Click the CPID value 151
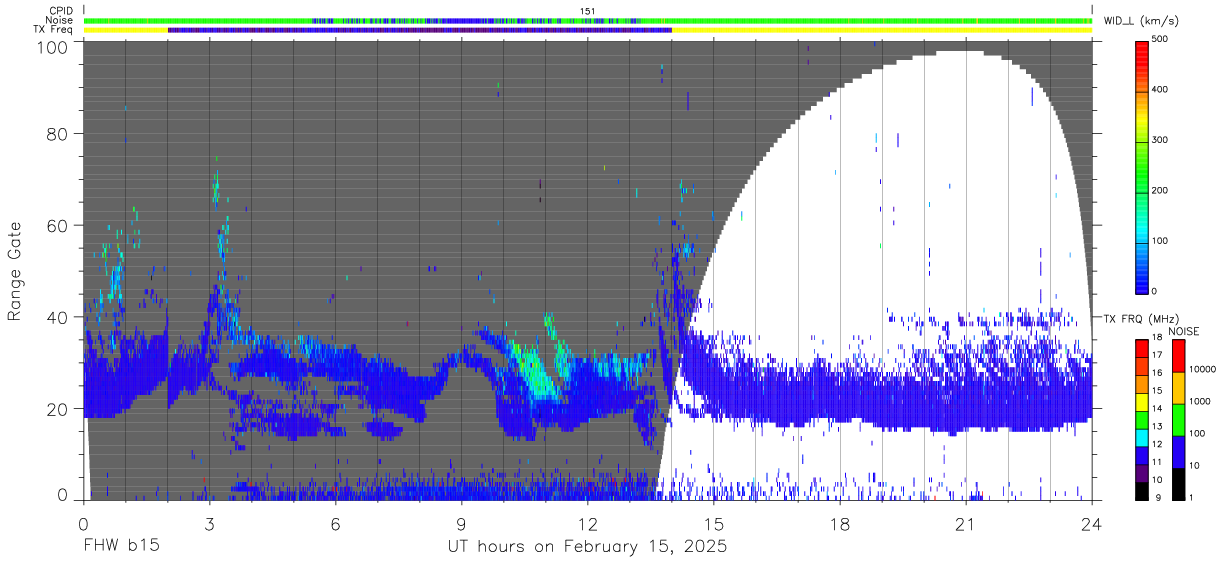The image size is (1228, 567). [588, 11]
